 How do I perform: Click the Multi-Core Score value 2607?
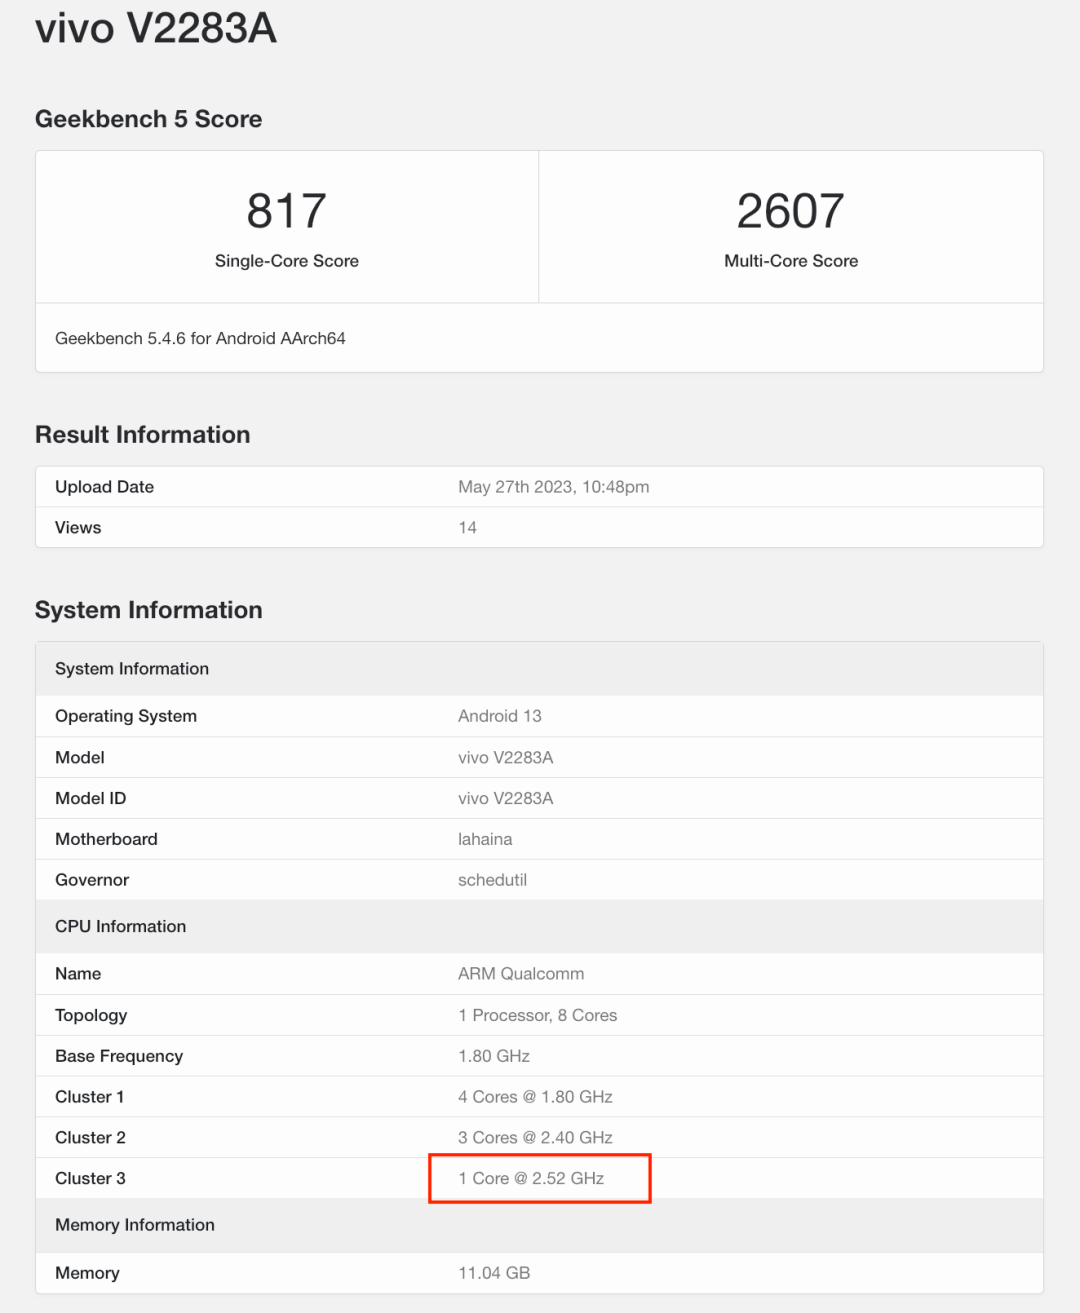(791, 210)
